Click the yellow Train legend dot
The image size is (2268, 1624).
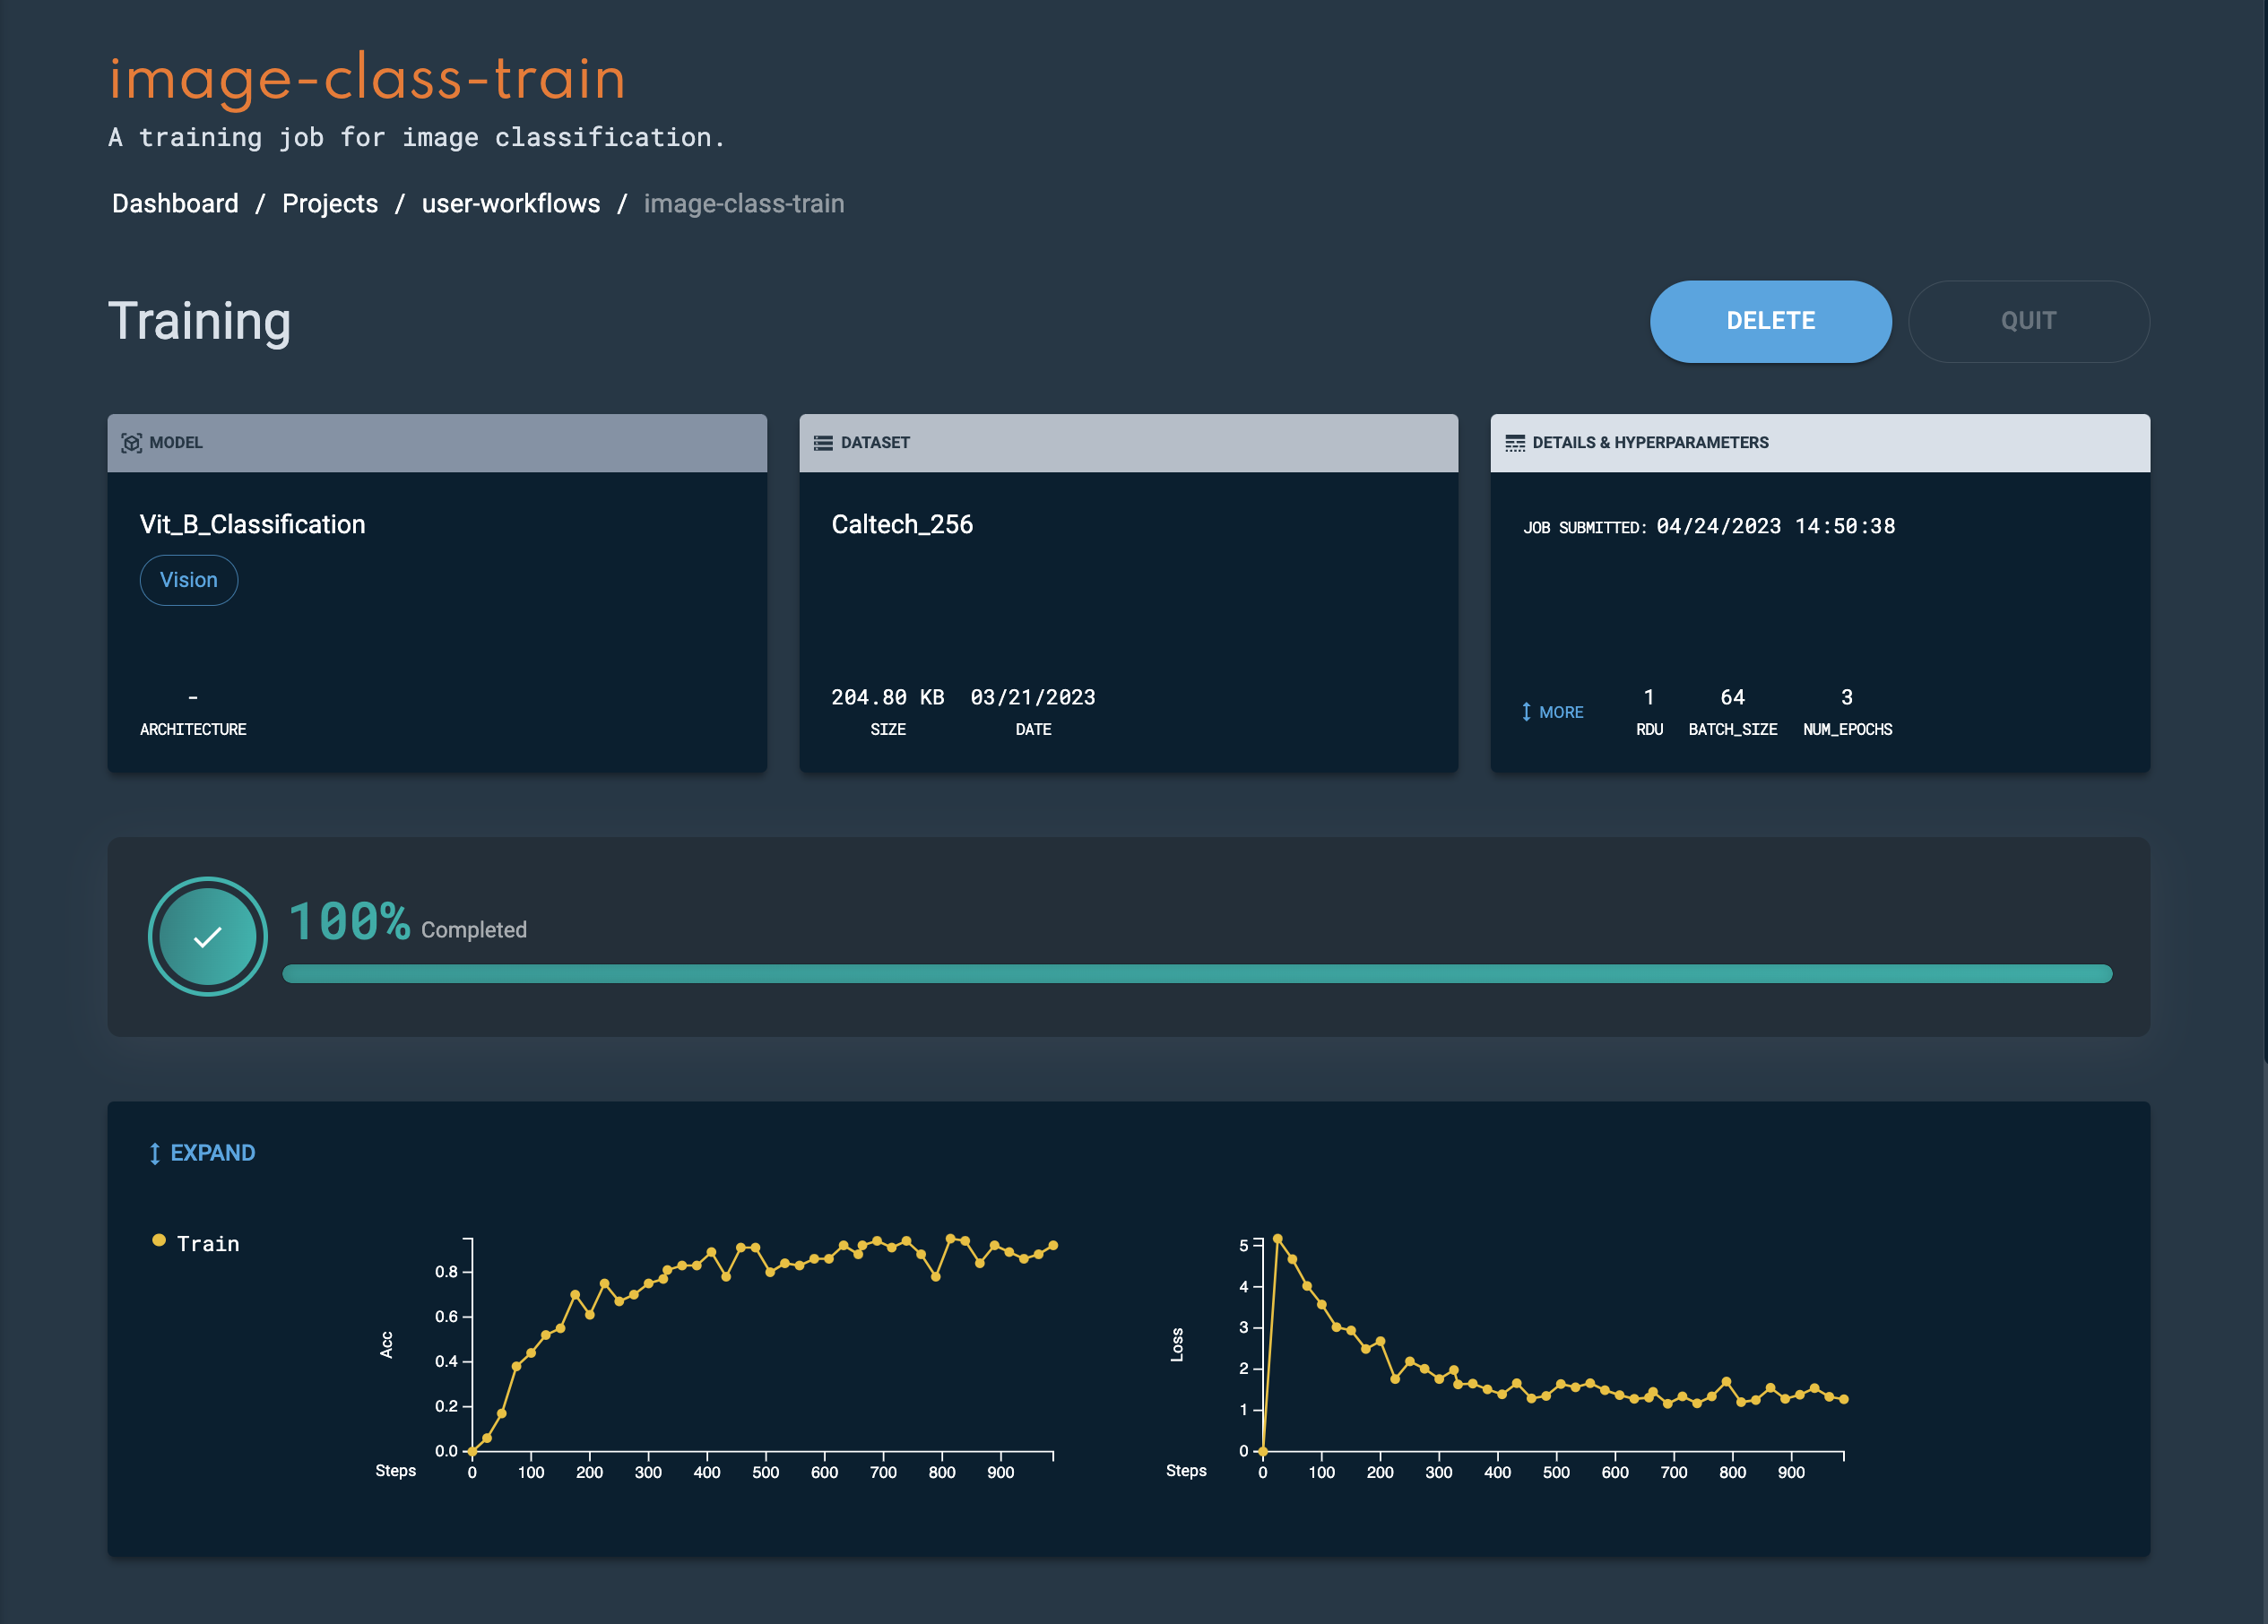[158, 1240]
